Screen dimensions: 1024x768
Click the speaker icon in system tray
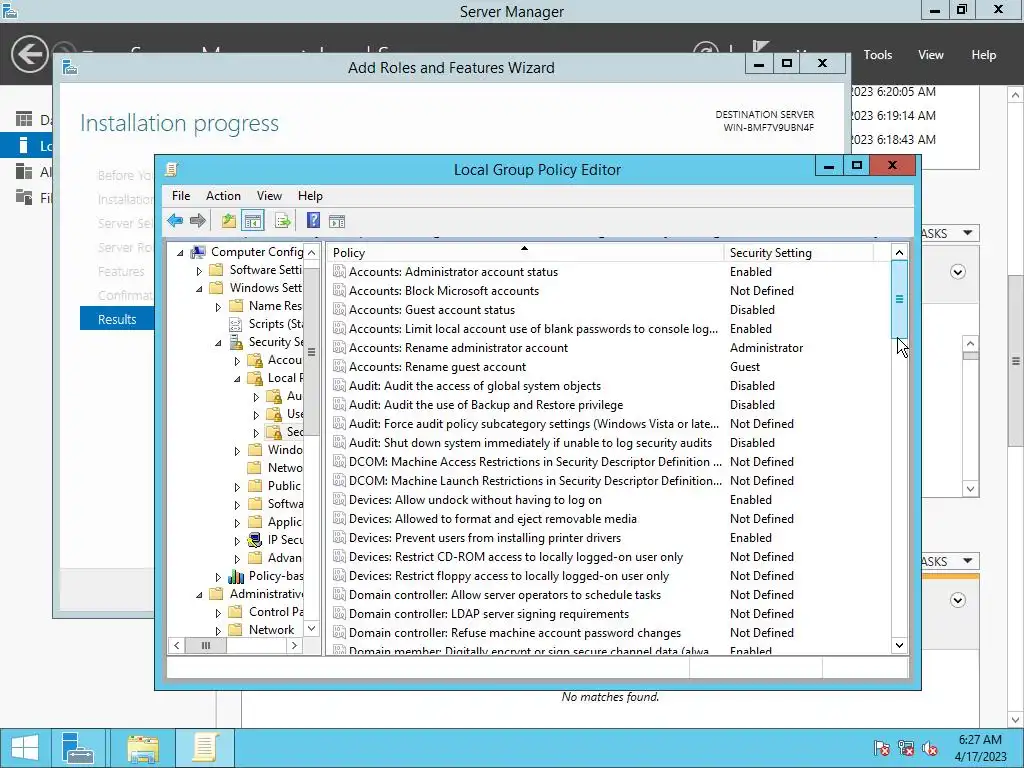click(929, 748)
